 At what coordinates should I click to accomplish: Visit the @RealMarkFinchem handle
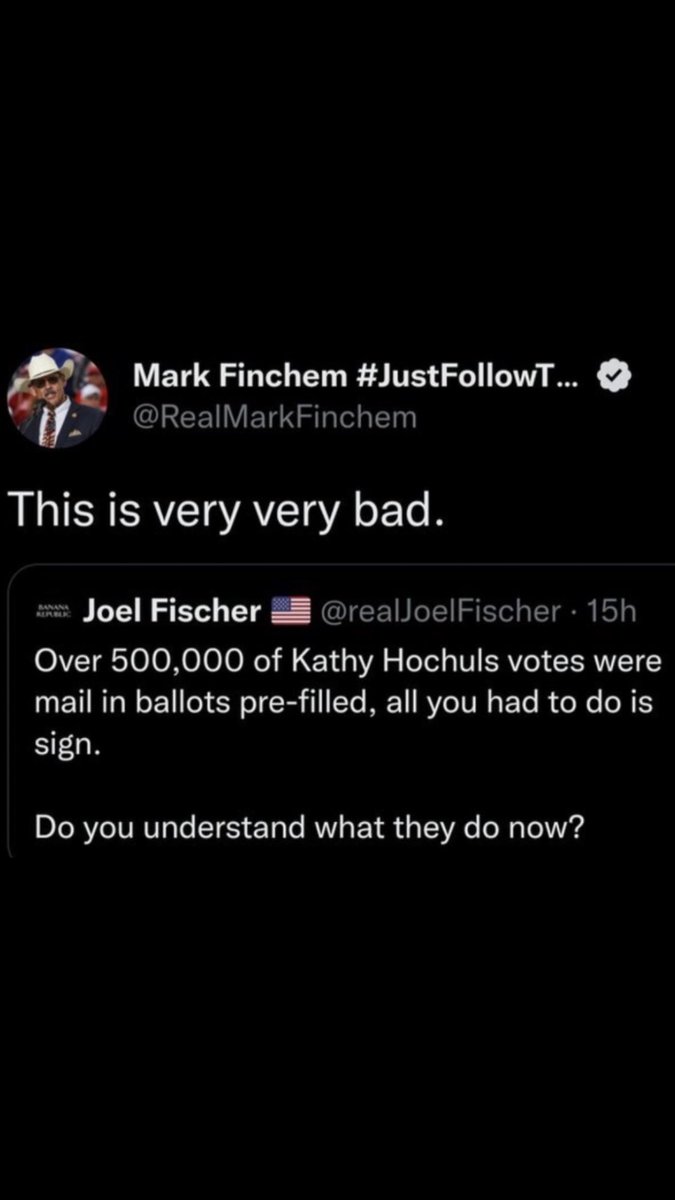[x=275, y=416]
